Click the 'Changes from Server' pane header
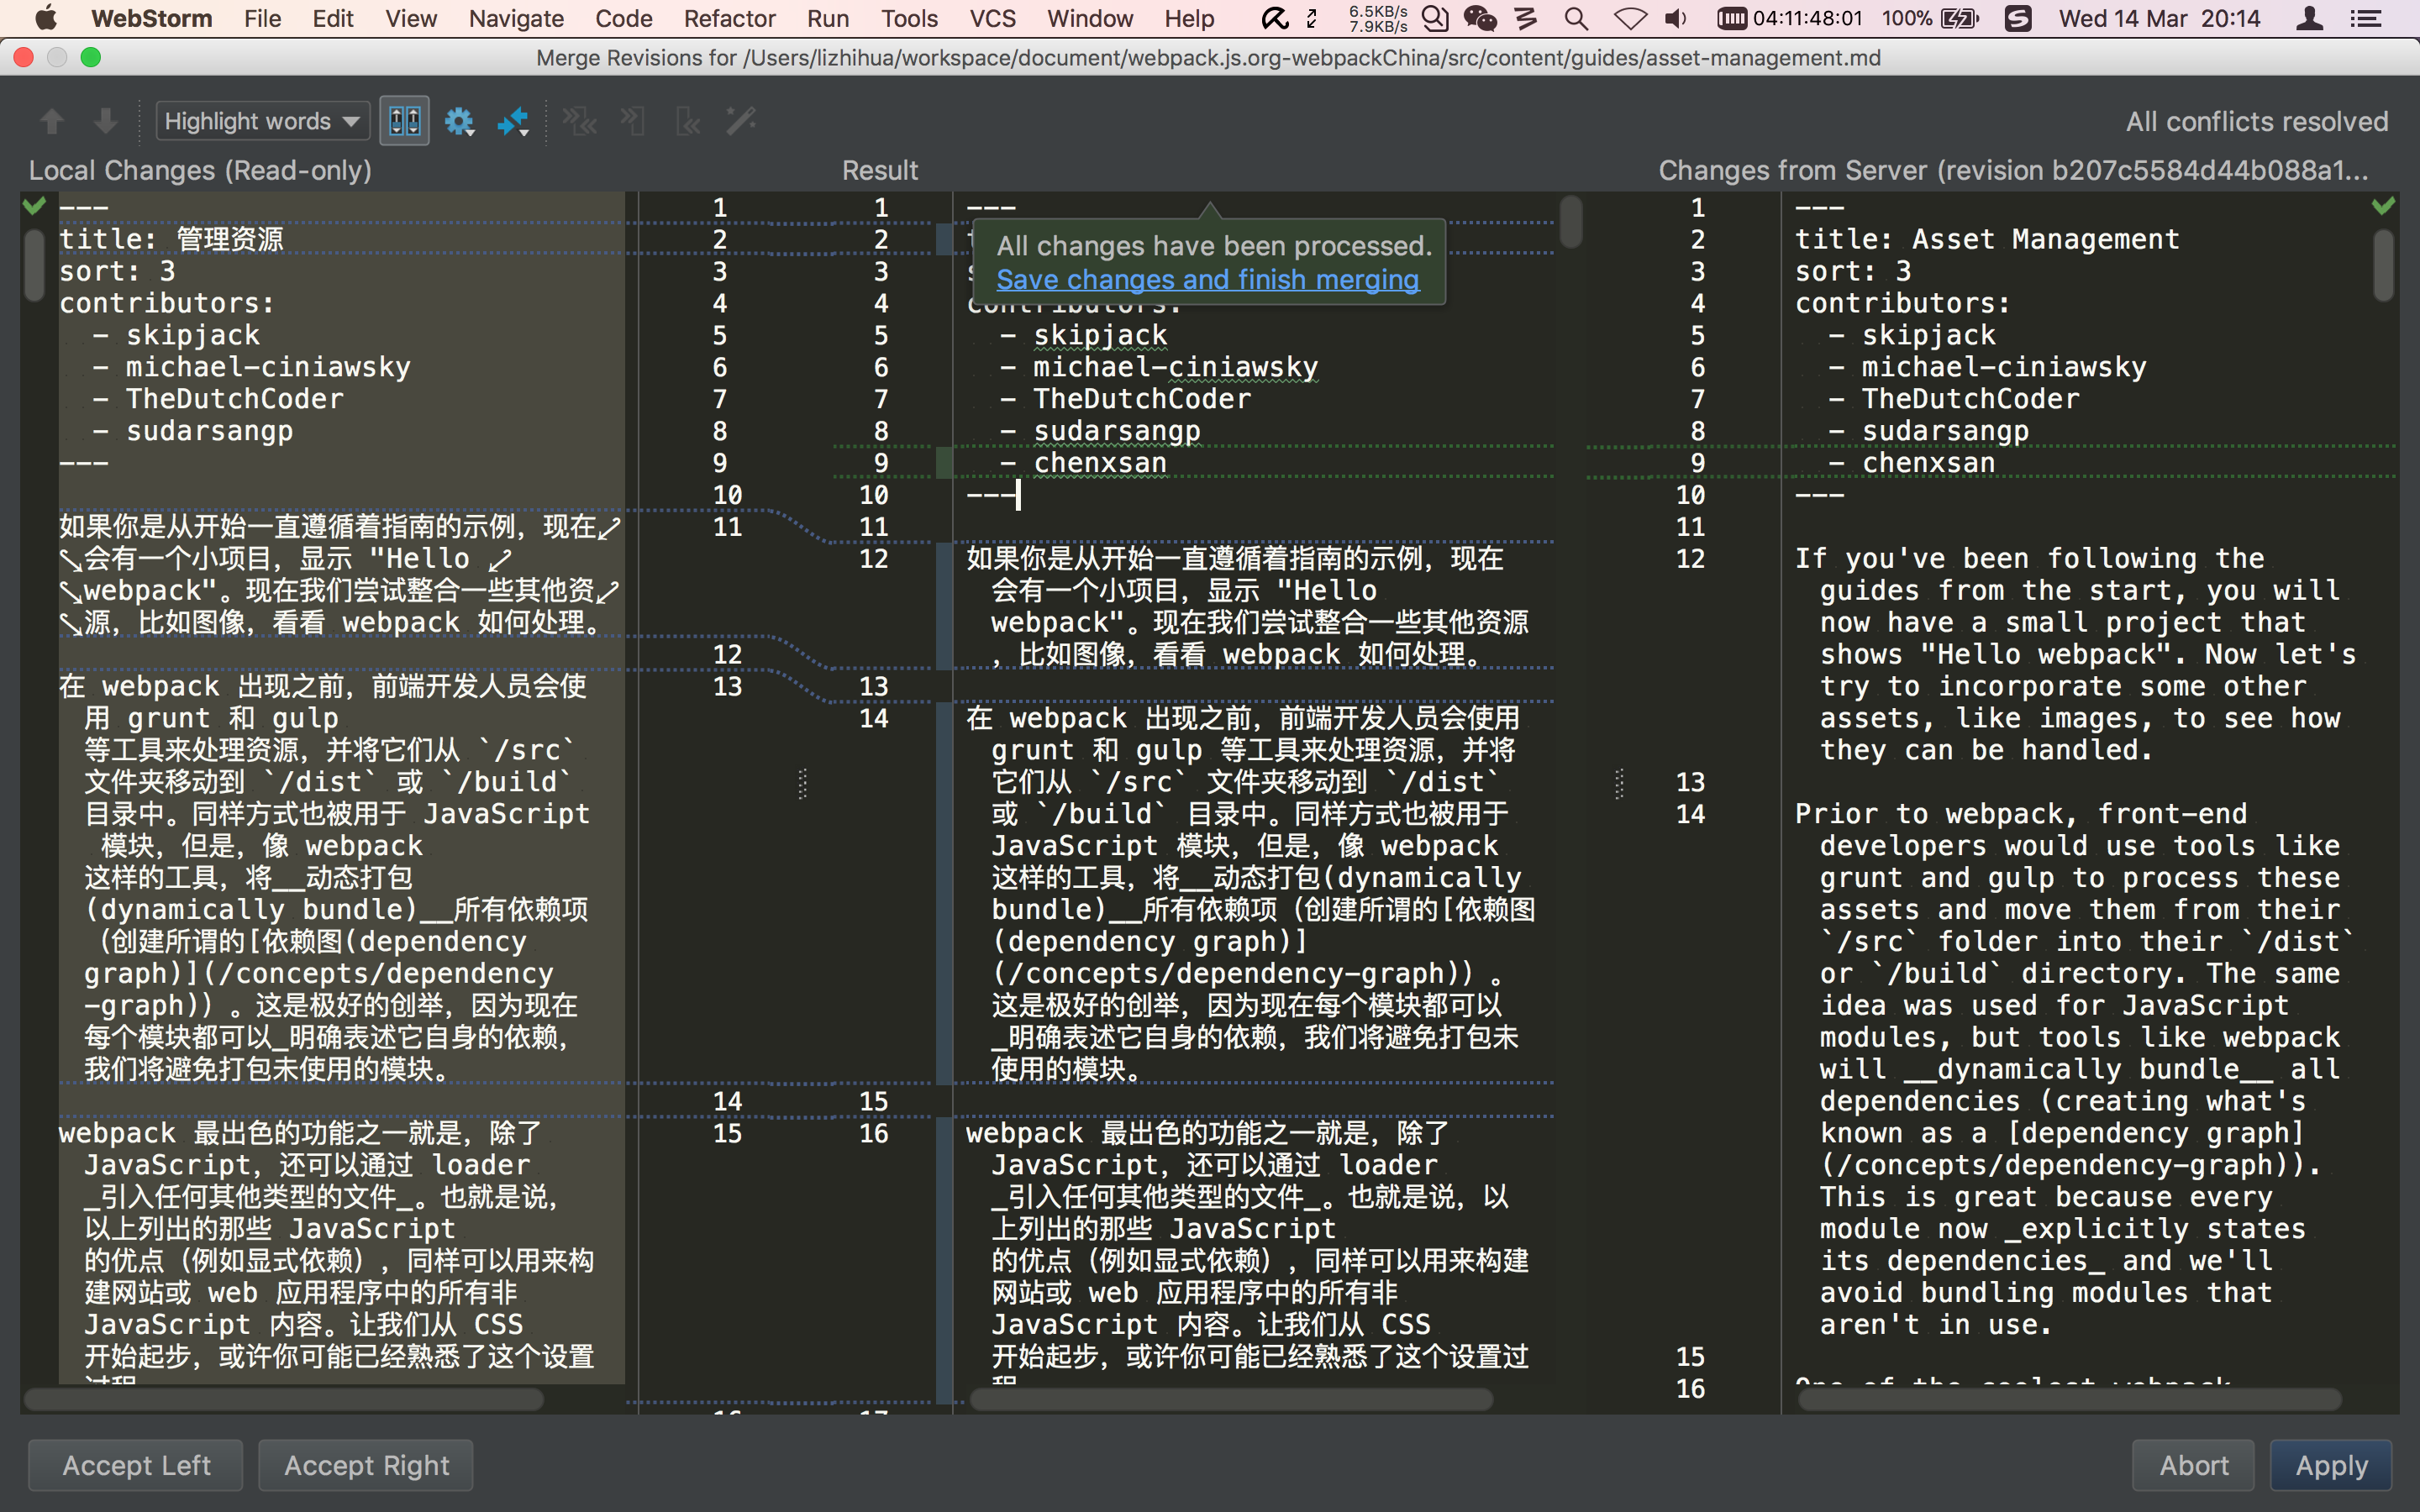Screen dimensions: 2420x1512 coord(2012,171)
